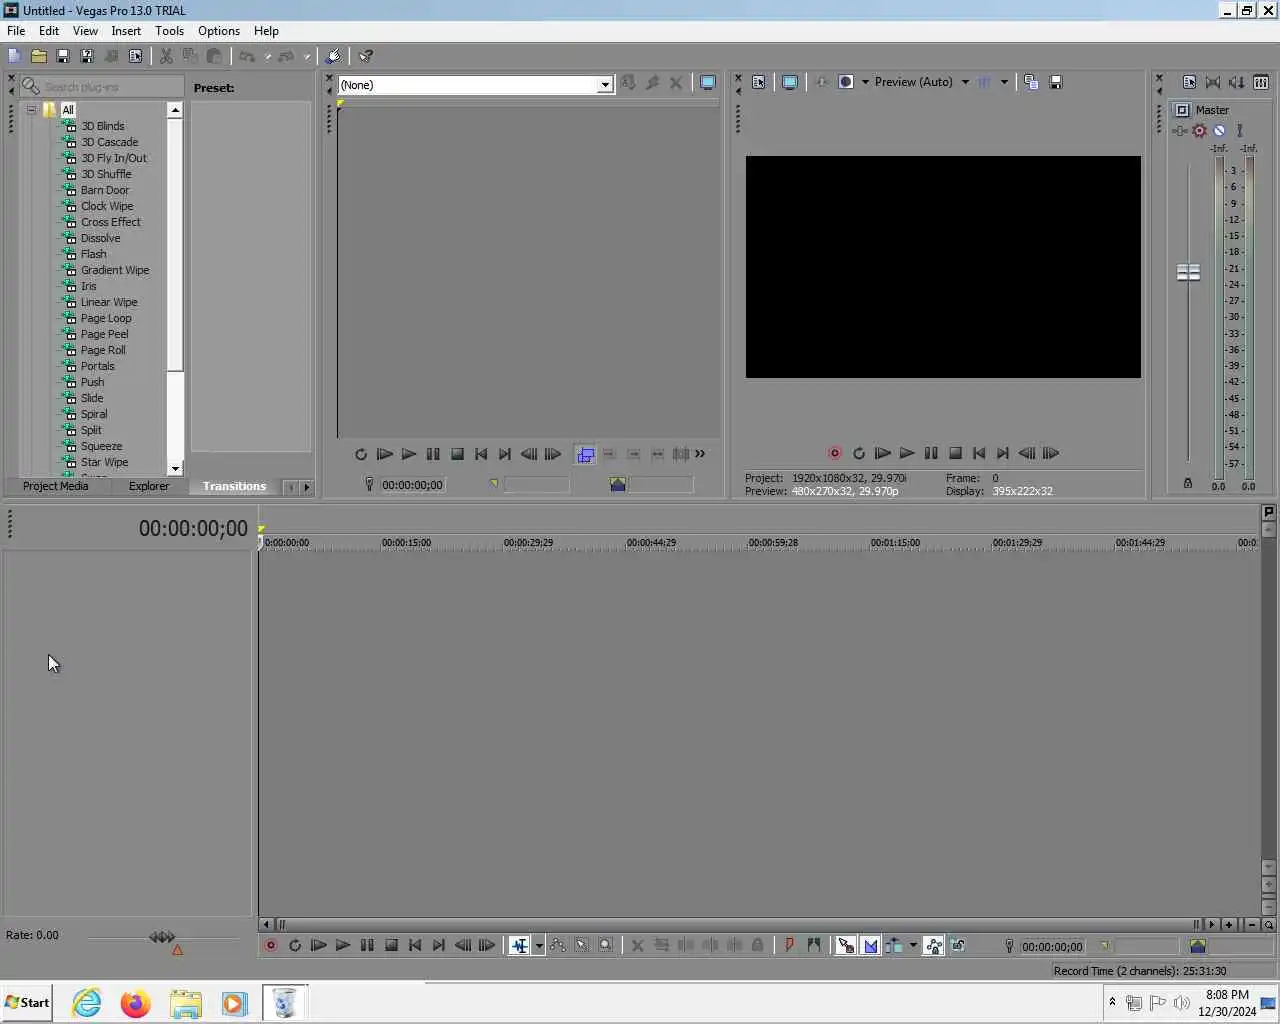Expand more trimmer transport buttons chevron

click(x=700, y=454)
